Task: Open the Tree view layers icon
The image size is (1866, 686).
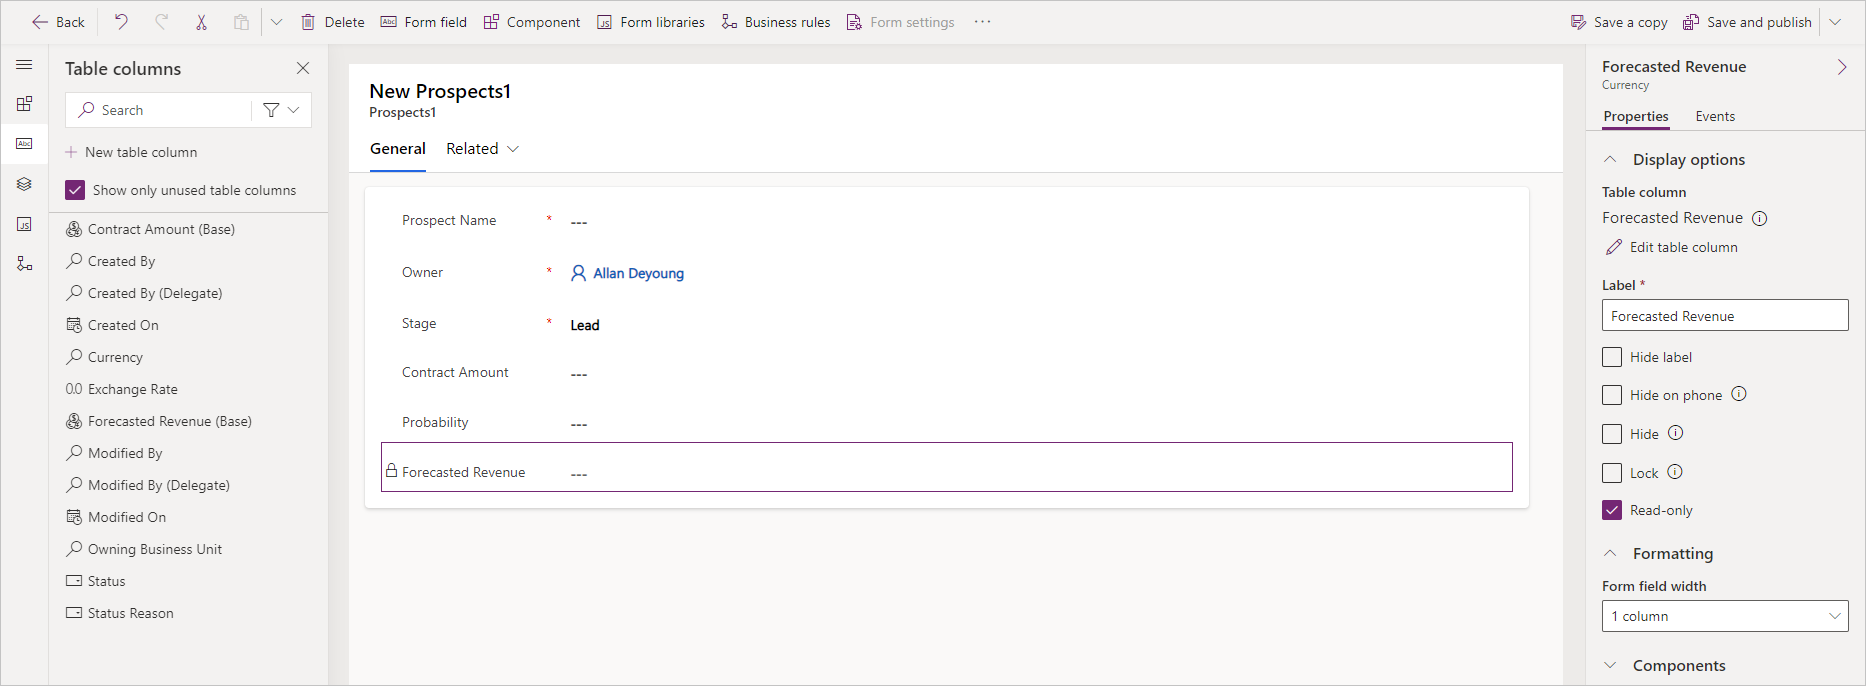Action: coord(25,184)
